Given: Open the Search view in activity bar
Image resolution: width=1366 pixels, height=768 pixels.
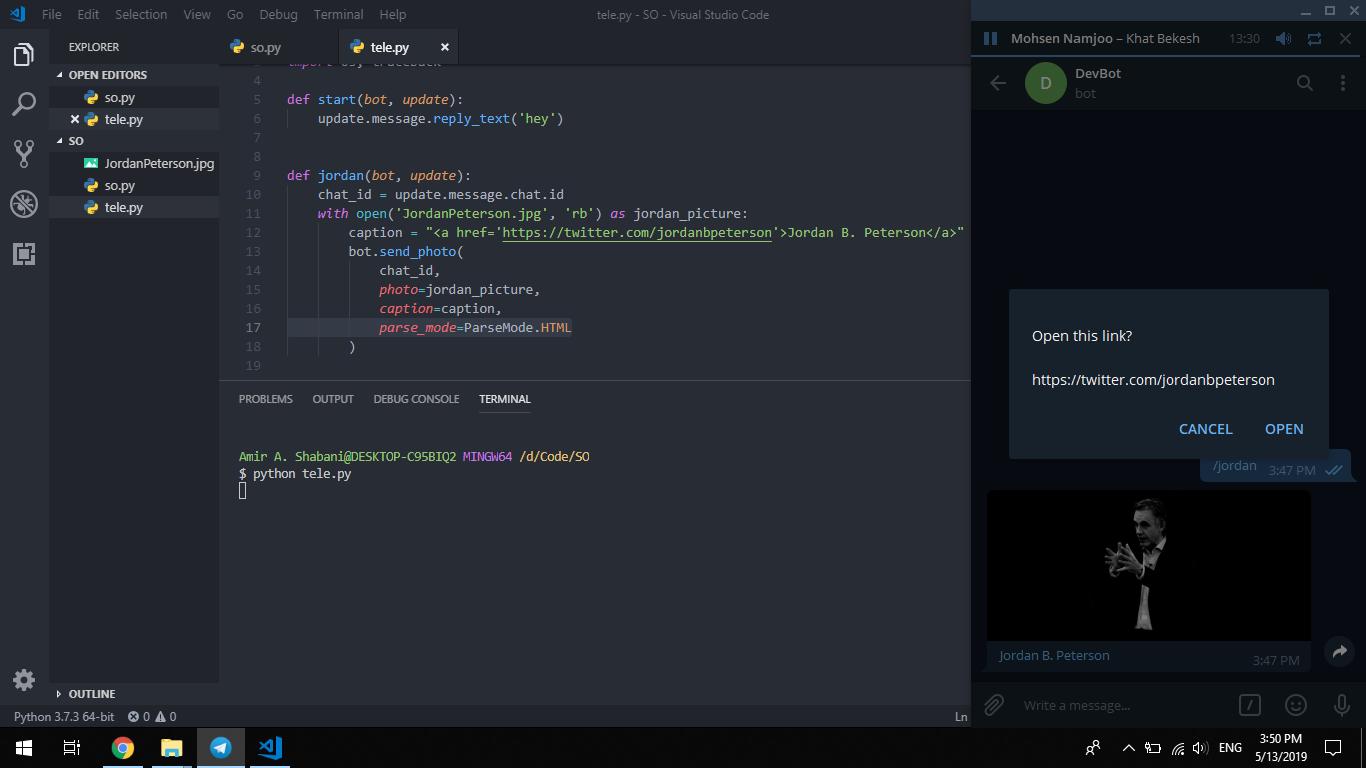Looking at the screenshot, I should (24, 103).
